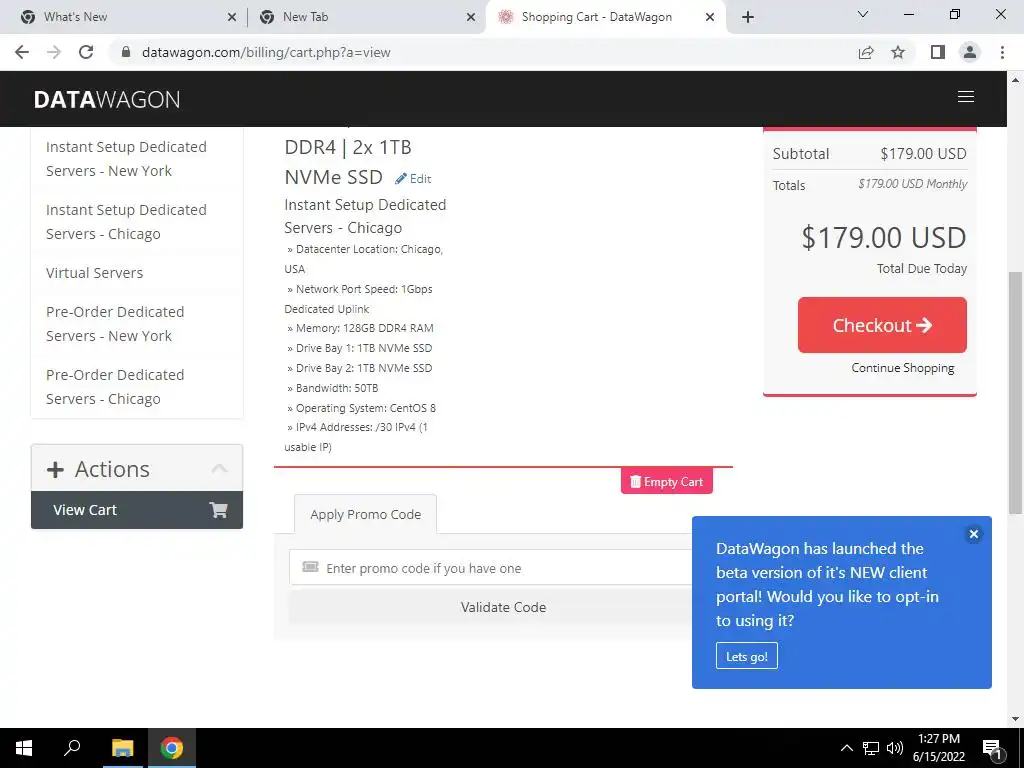Image resolution: width=1024 pixels, height=768 pixels.
Task: Click the browser back arrow
Action: (22, 52)
